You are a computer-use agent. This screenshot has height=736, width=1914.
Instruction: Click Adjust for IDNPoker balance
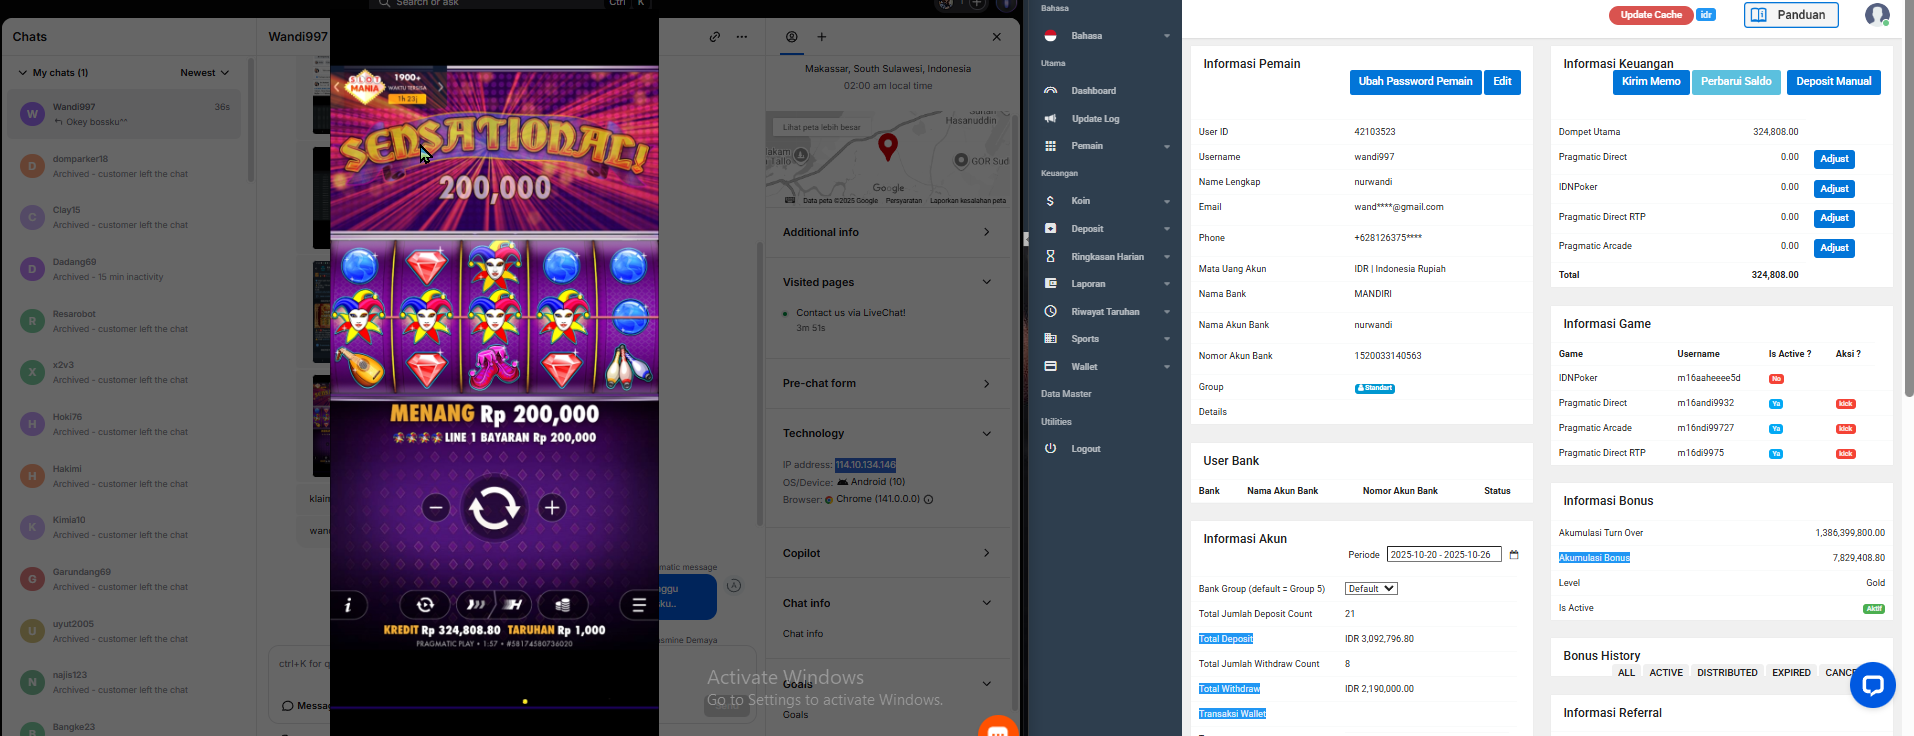(x=1834, y=189)
